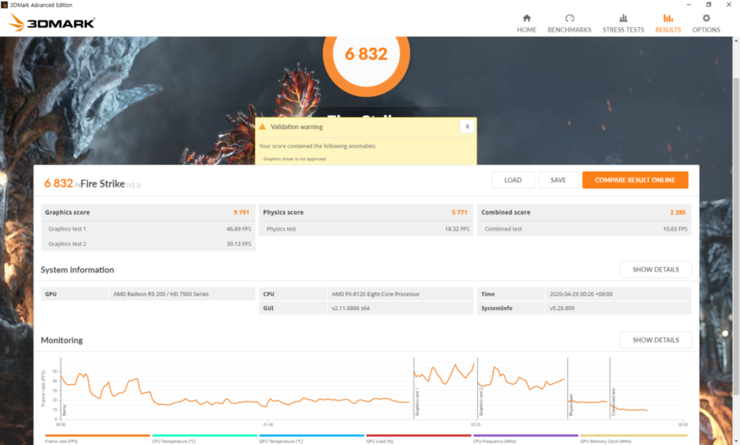Select the Physics test row
740x445 pixels.
(x=366, y=229)
